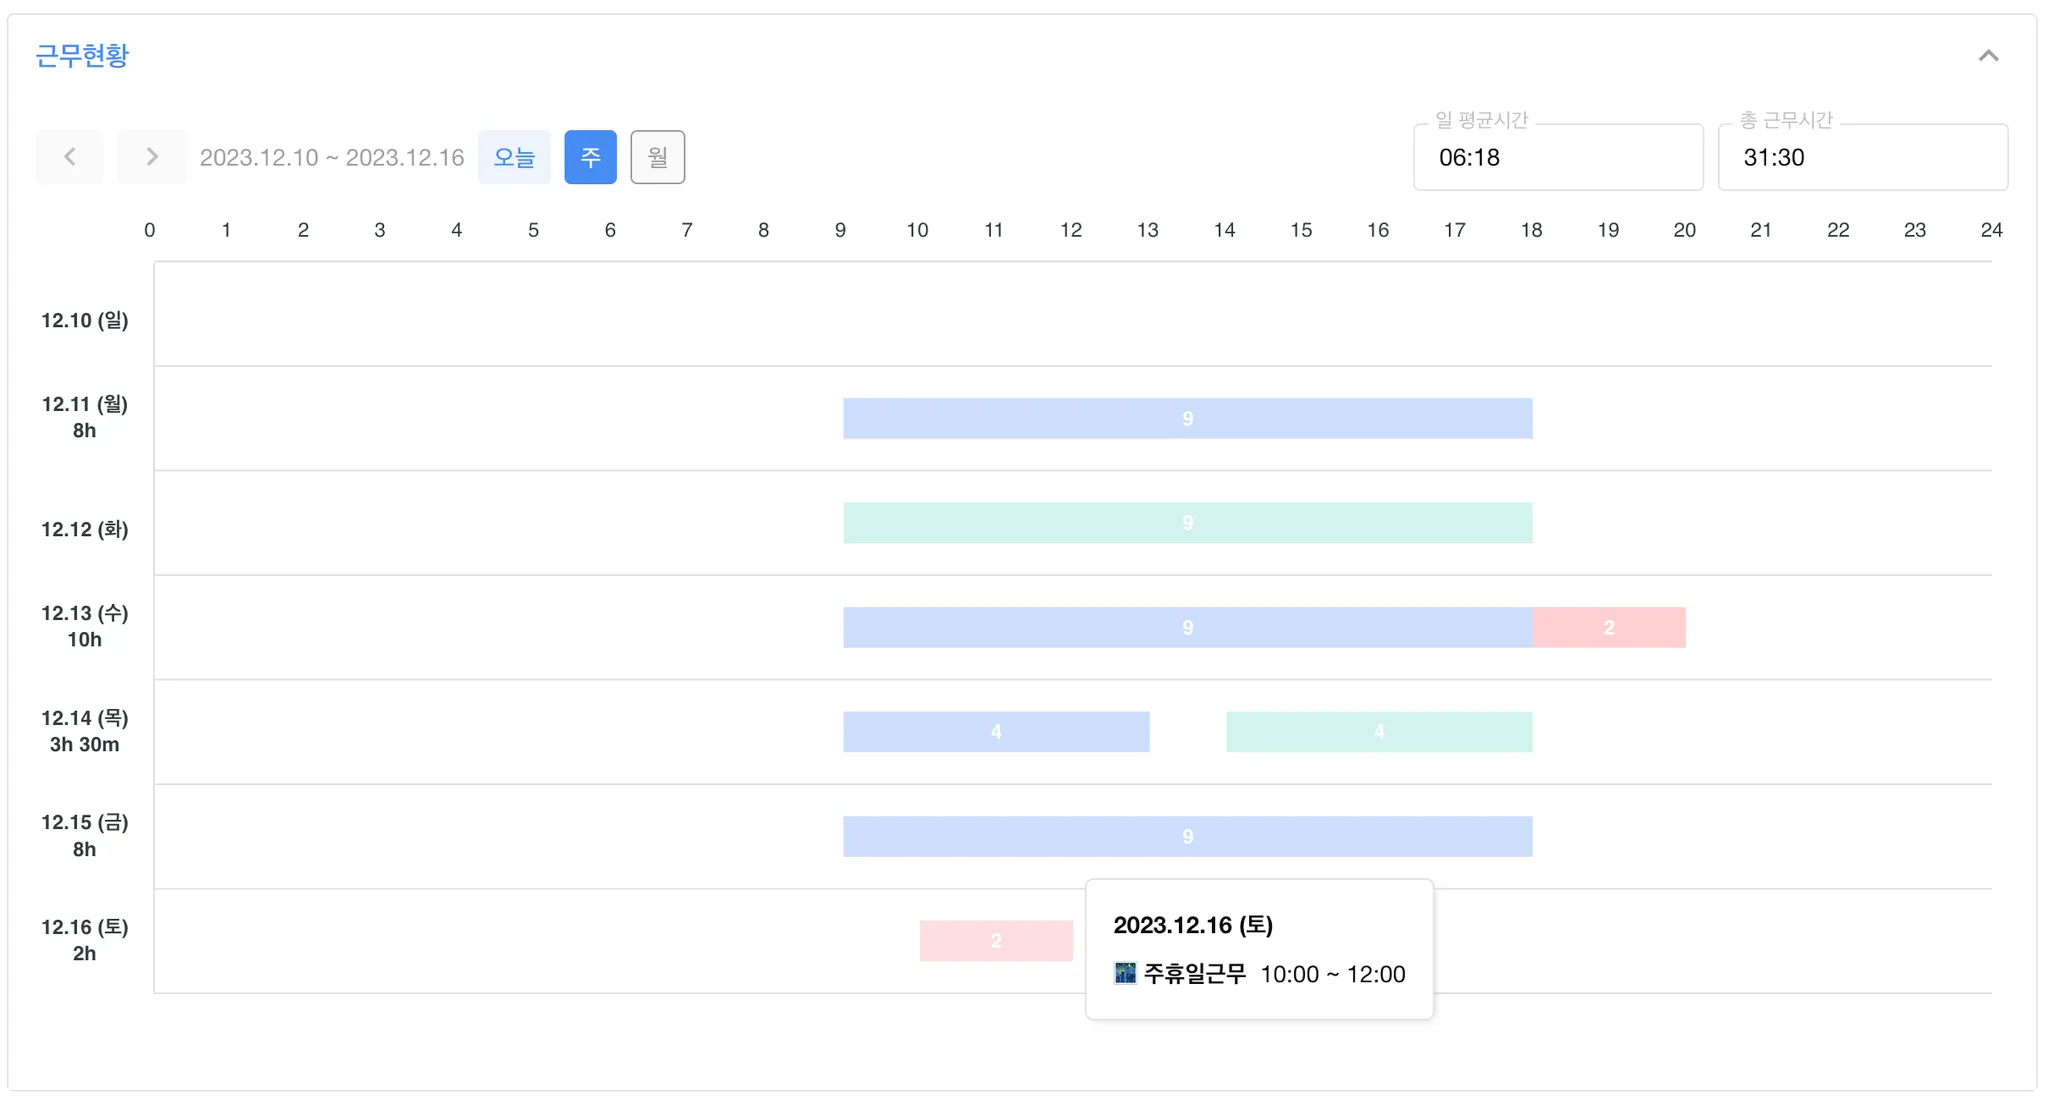This screenshot has width=2048, height=1098.
Task: Select Thursday 12.14 green 4-hour bar
Action: tap(1378, 732)
